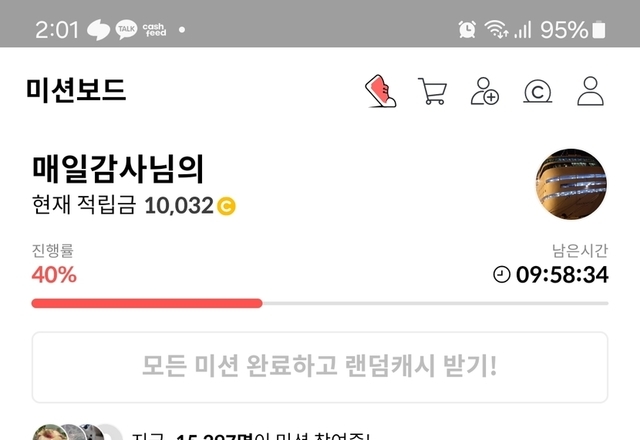Tap the 미션보드 title
640x440 pixels.
click(76, 90)
